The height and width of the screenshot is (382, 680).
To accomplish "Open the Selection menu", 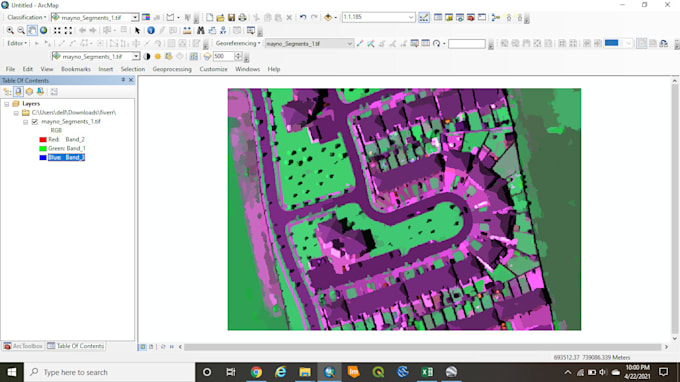I will click(133, 69).
